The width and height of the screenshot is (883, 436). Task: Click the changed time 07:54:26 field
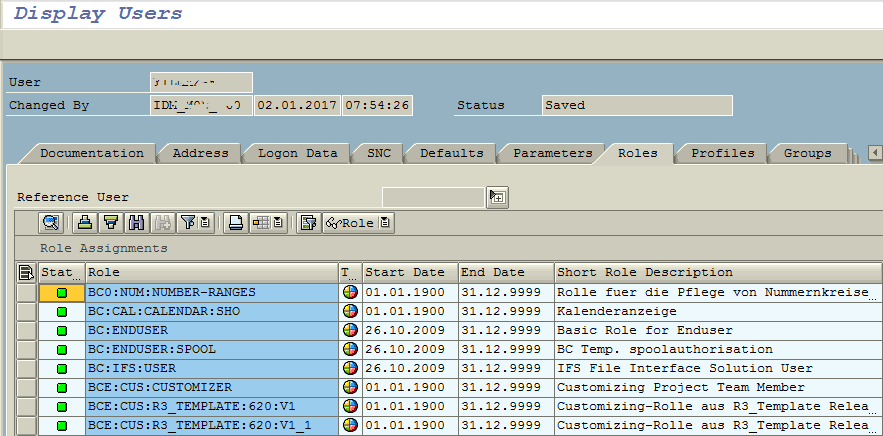[377, 105]
